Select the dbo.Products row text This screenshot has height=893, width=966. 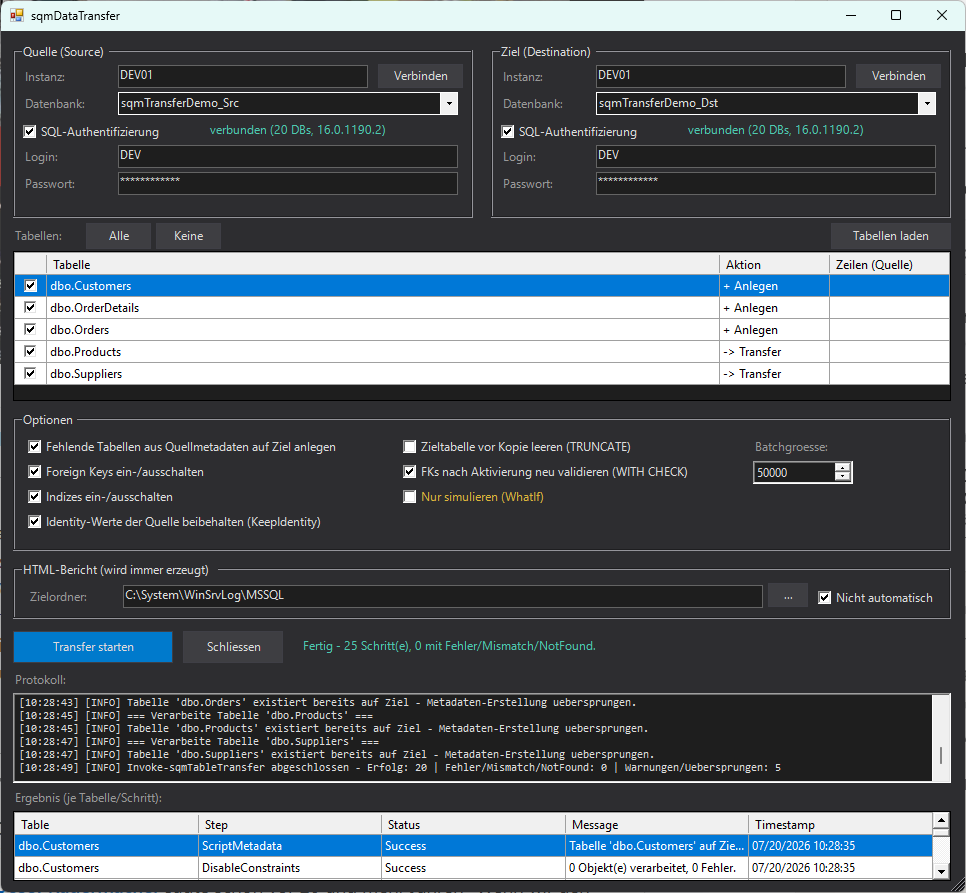(x=86, y=352)
